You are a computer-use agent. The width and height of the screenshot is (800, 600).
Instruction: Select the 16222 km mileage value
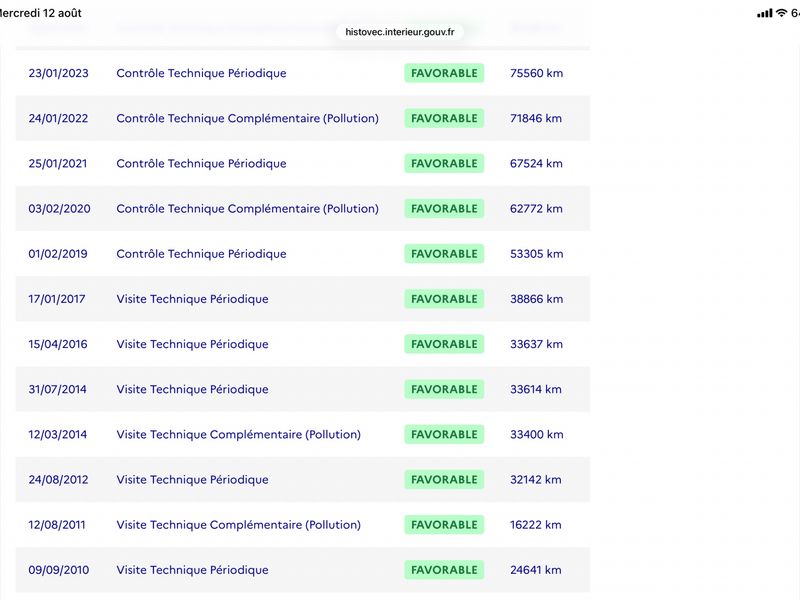(x=536, y=525)
